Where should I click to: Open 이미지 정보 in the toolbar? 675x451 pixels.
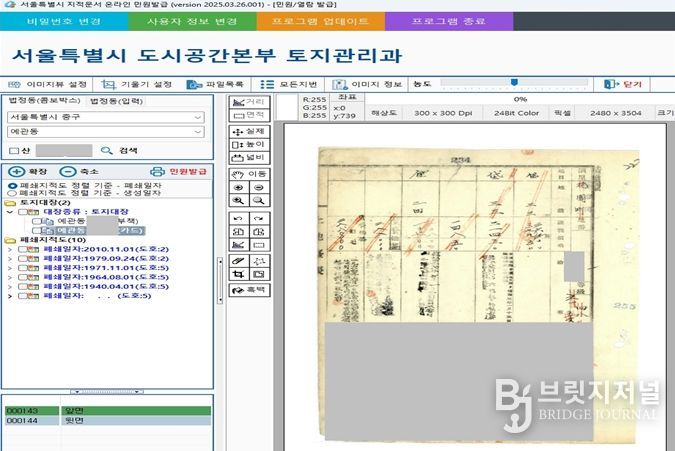pos(367,84)
